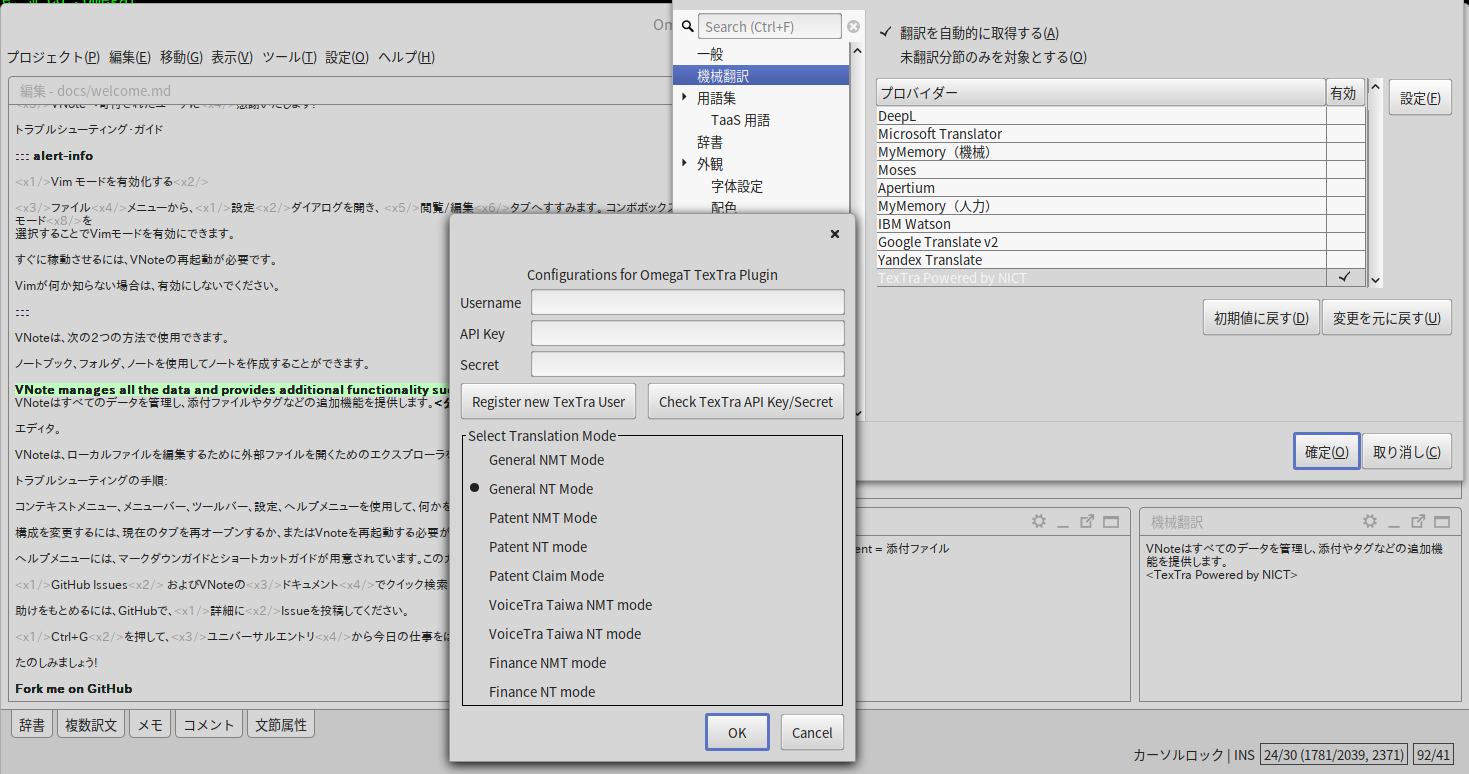Click inside the API Key field
Screen dimensions: 1469x774
687,333
